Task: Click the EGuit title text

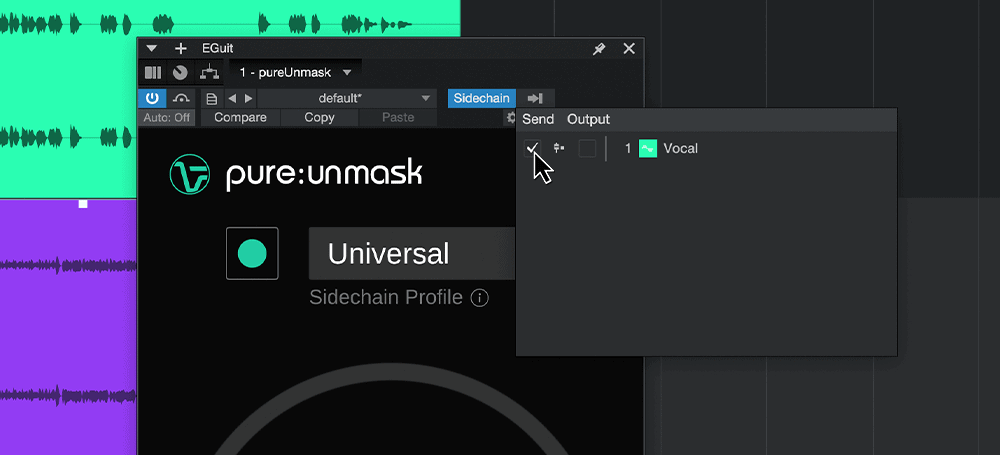Action: click(217, 48)
